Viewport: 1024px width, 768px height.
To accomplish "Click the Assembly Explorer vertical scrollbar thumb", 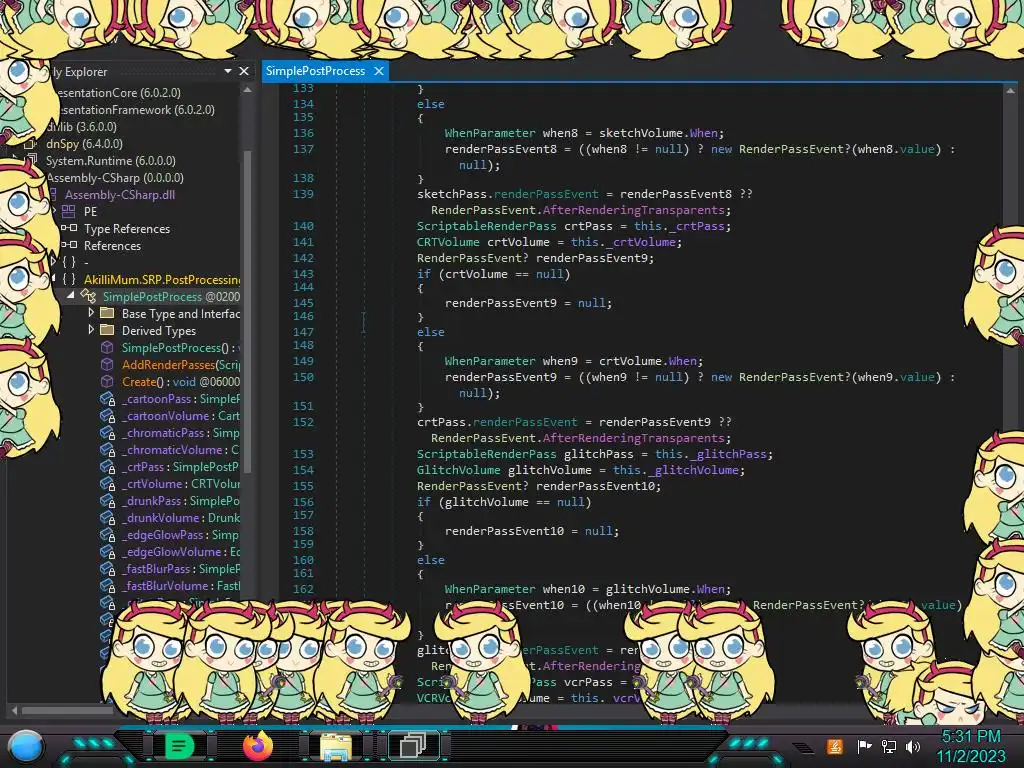I will [x=248, y=310].
